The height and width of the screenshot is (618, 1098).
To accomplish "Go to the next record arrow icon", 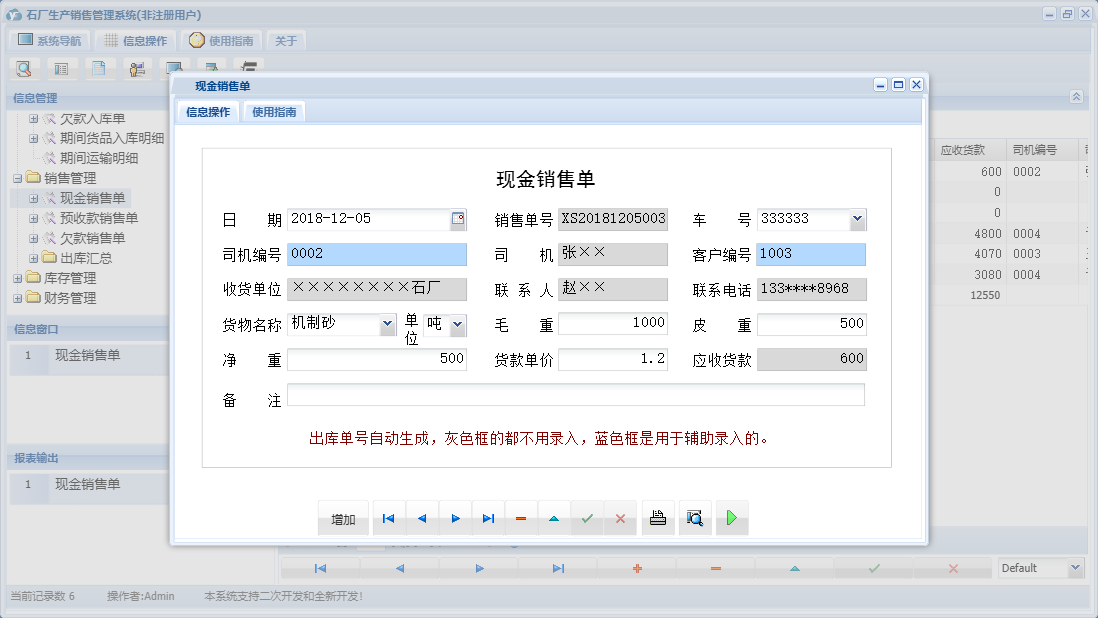I will (455, 518).
